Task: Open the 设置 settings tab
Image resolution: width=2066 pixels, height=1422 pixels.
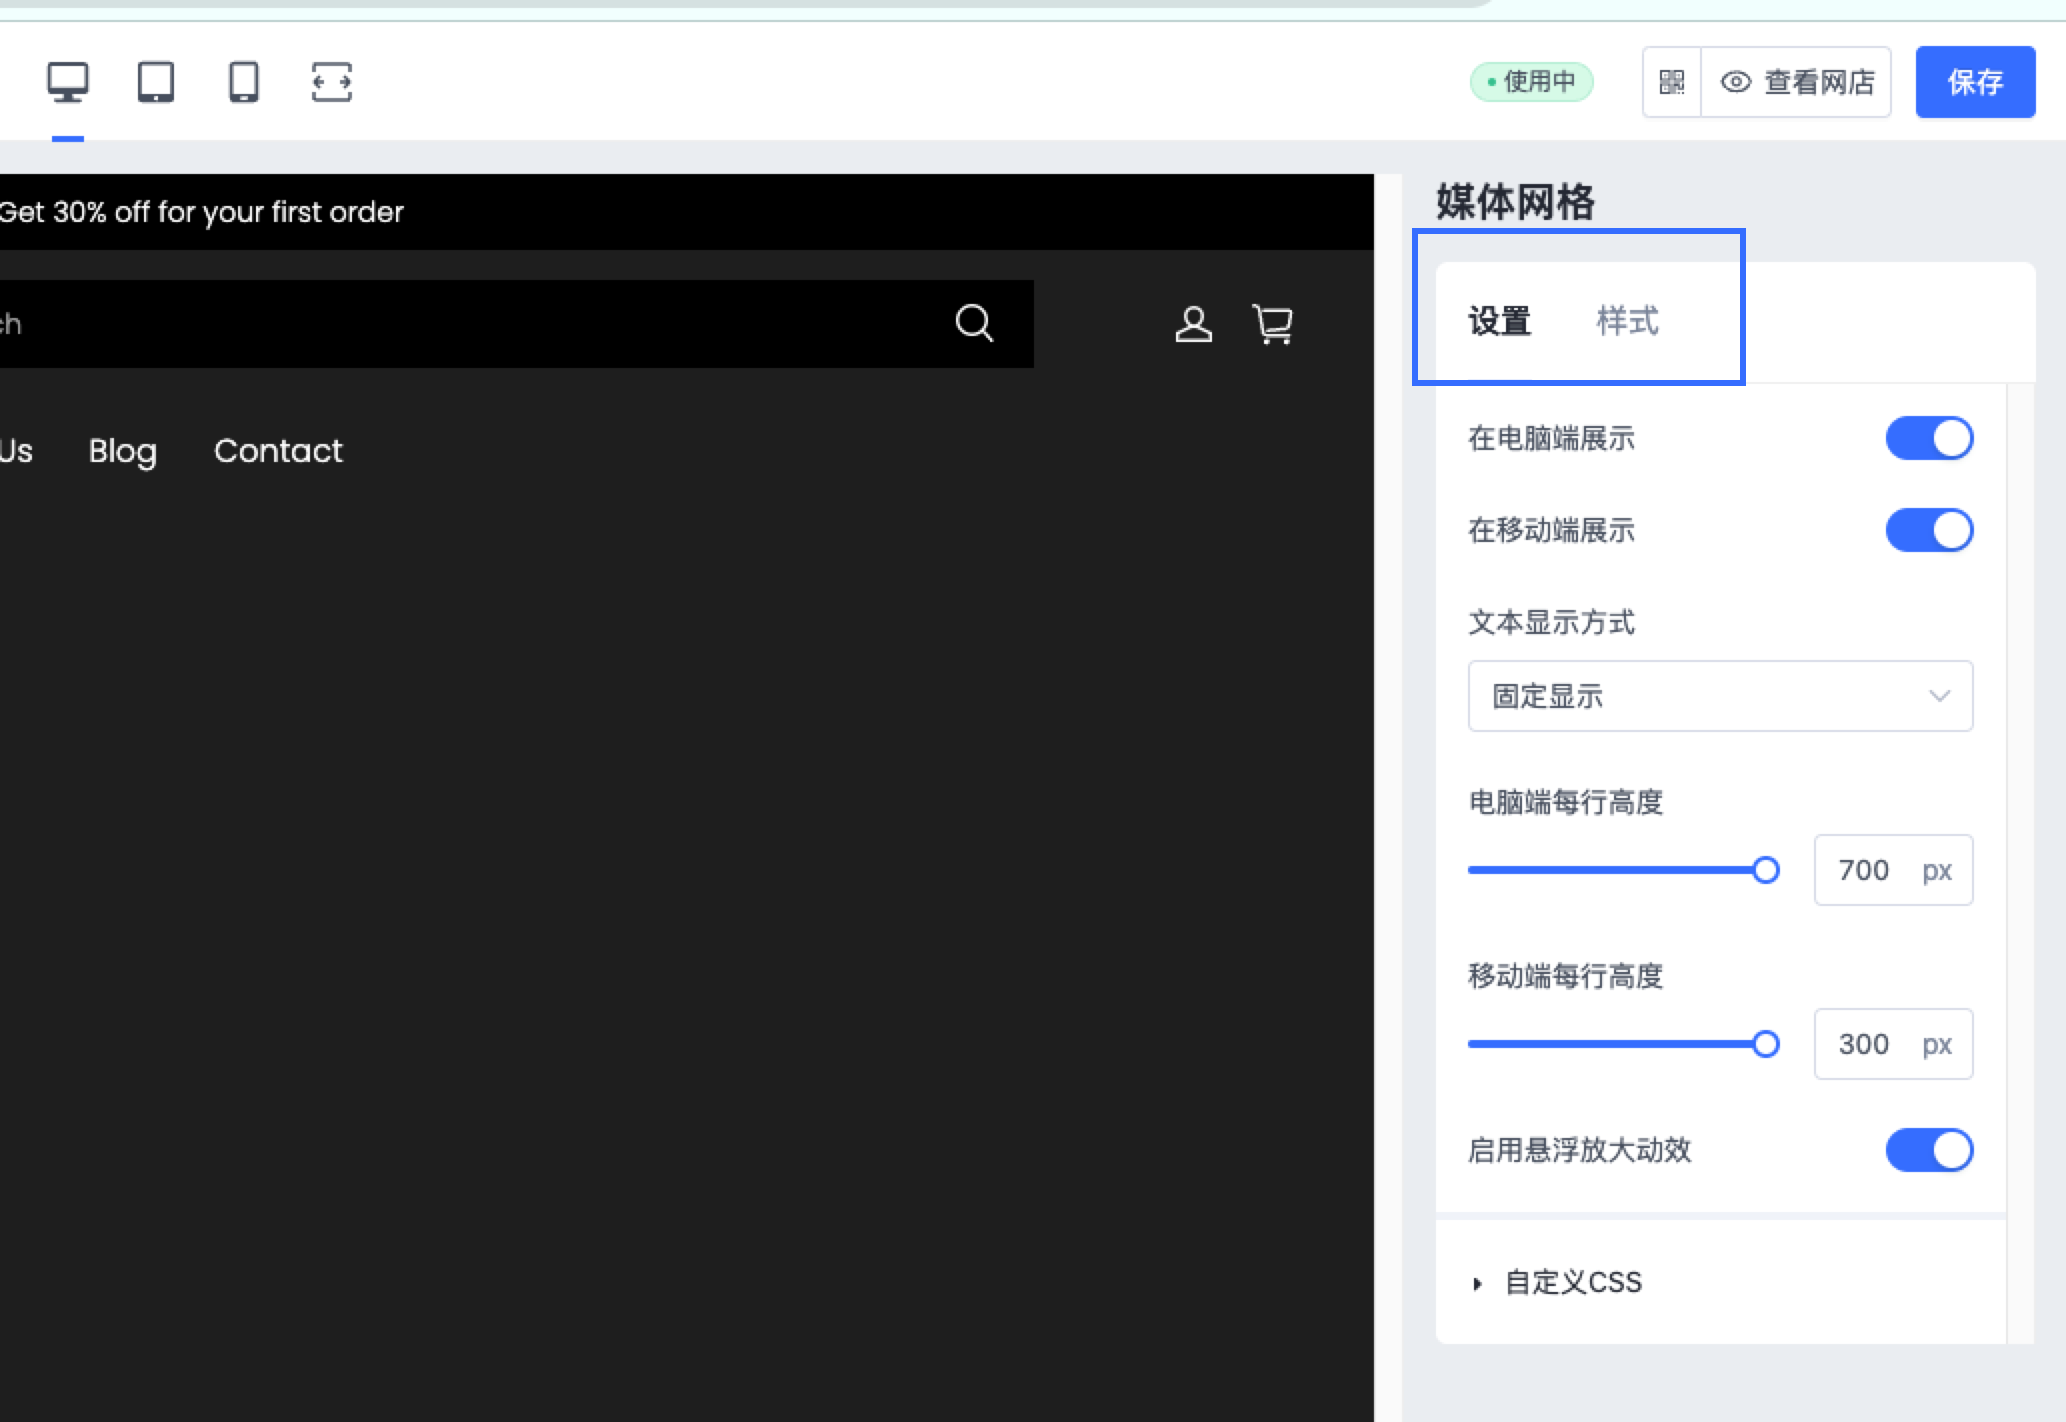Action: point(1500,321)
